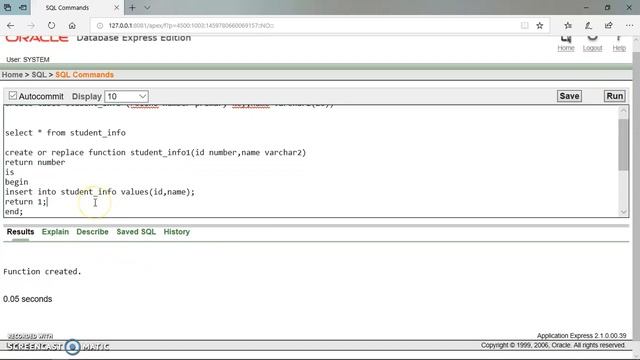Open the browser home page
The image size is (640, 360).
tap(72, 25)
